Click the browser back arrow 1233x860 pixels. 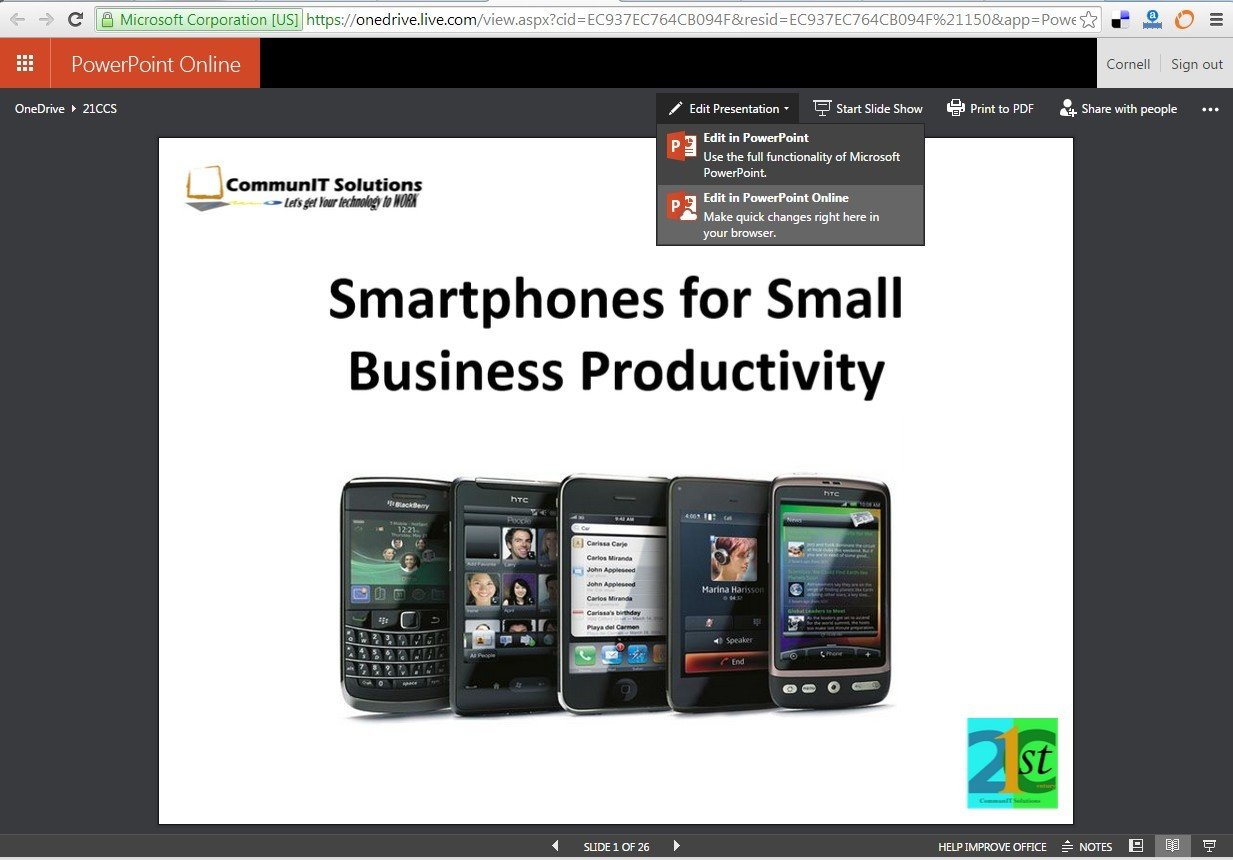pyautogui.click(x=17, y=19)
